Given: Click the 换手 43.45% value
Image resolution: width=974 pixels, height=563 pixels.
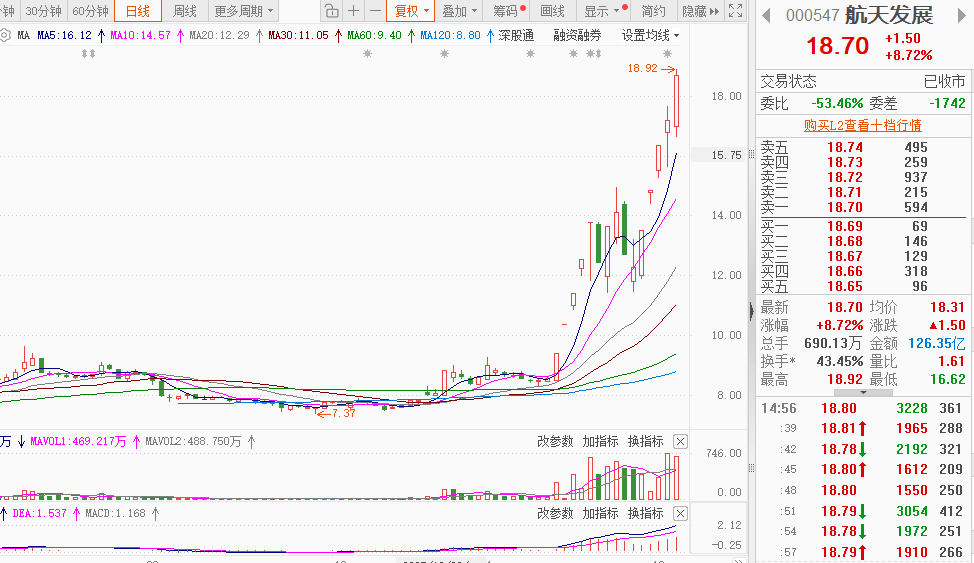Looking at the screenshot, I should coord(839,361).
